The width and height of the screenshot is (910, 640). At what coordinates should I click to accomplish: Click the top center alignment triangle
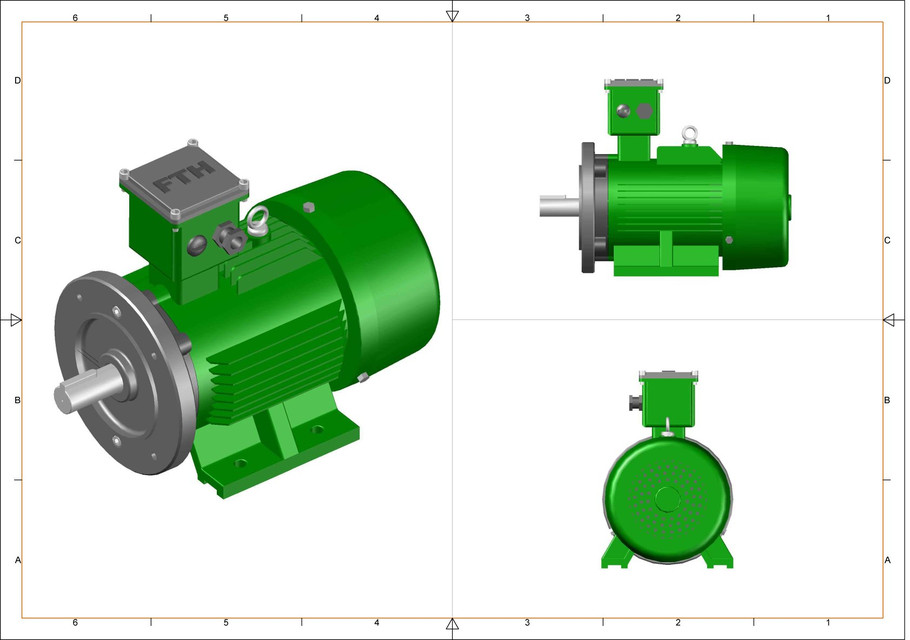[453, 13]
